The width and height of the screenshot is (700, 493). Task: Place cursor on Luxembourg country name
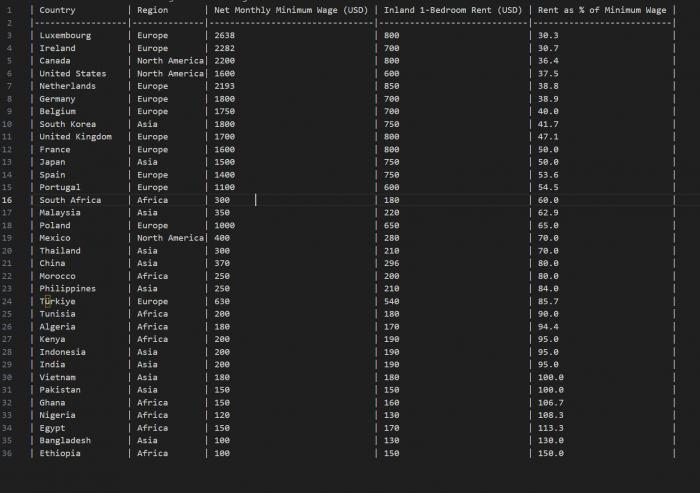[65, 35]
